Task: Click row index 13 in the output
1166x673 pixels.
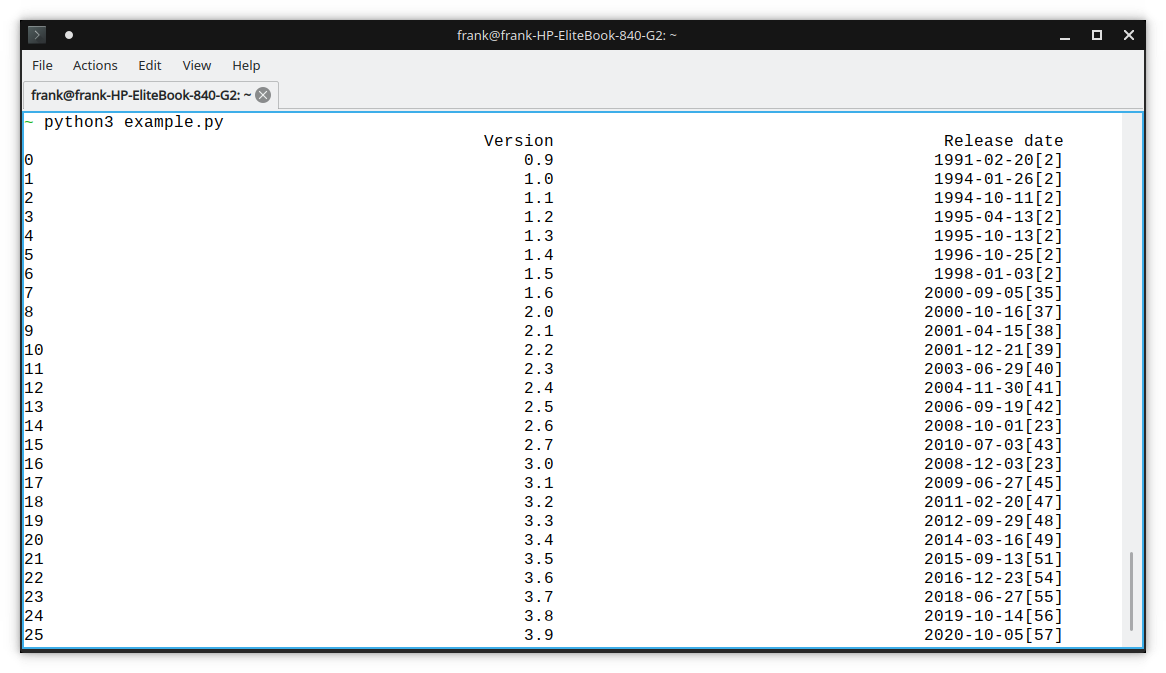Action: click(33, 406)
